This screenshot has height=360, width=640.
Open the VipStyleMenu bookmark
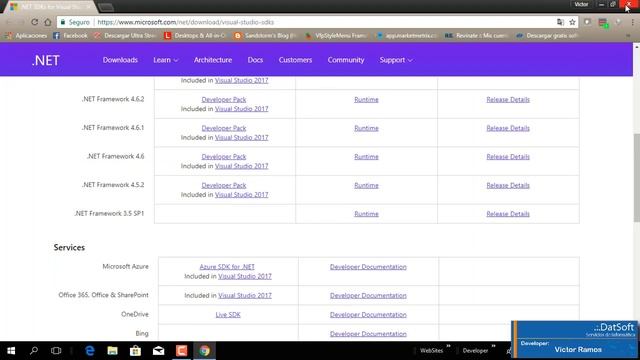click(336, 36)
